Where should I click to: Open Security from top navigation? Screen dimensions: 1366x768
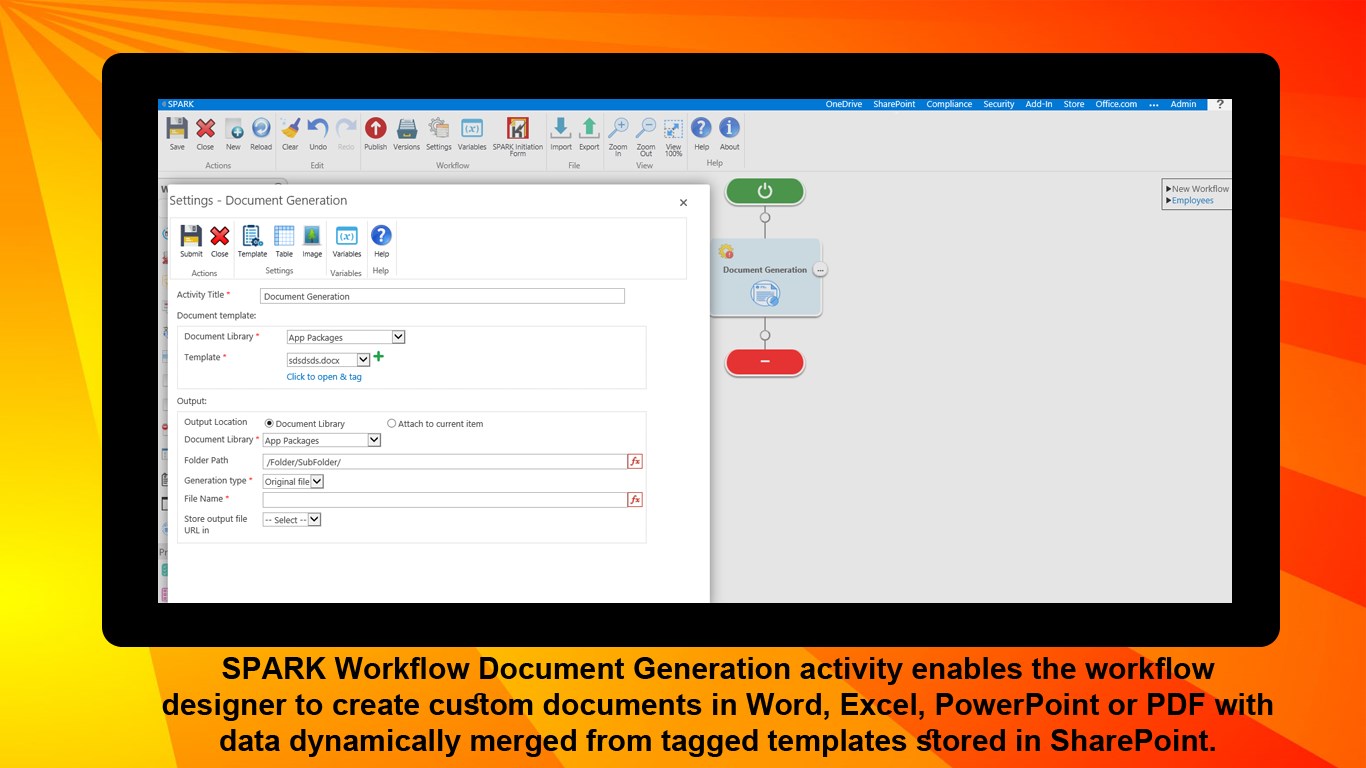coord(998,104)
